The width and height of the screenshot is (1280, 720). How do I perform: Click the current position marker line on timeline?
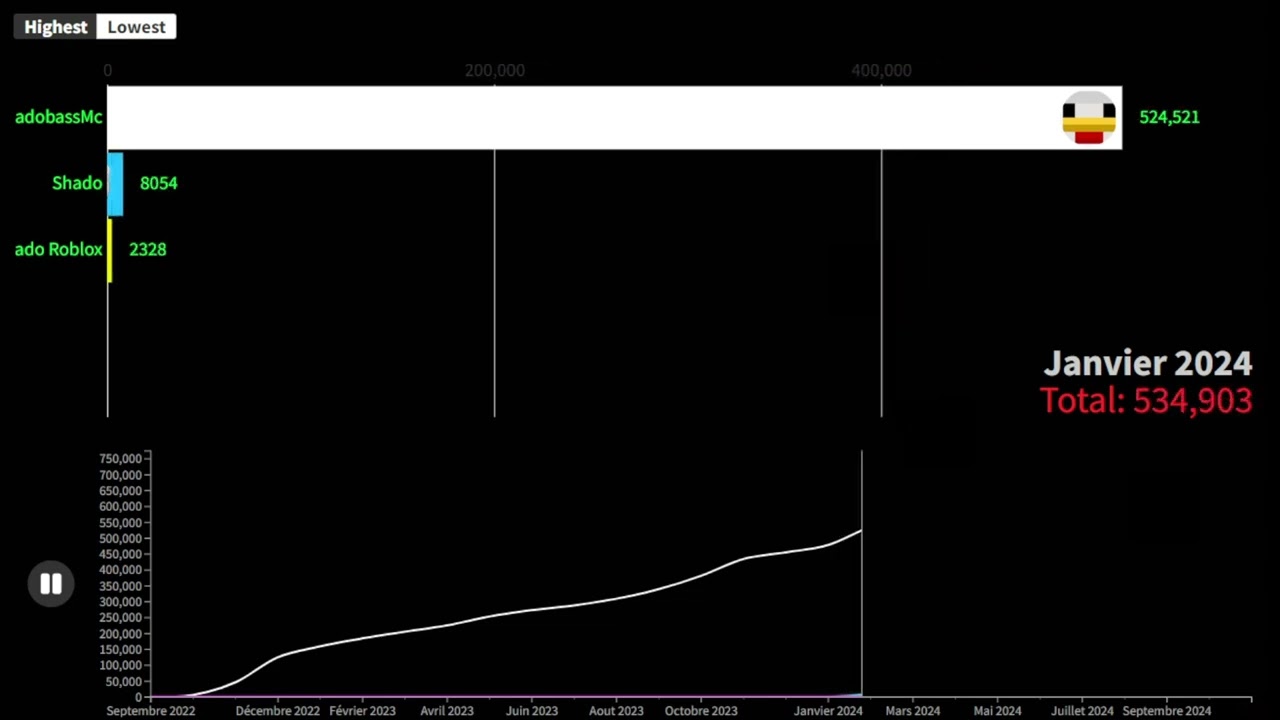(862, 573)
